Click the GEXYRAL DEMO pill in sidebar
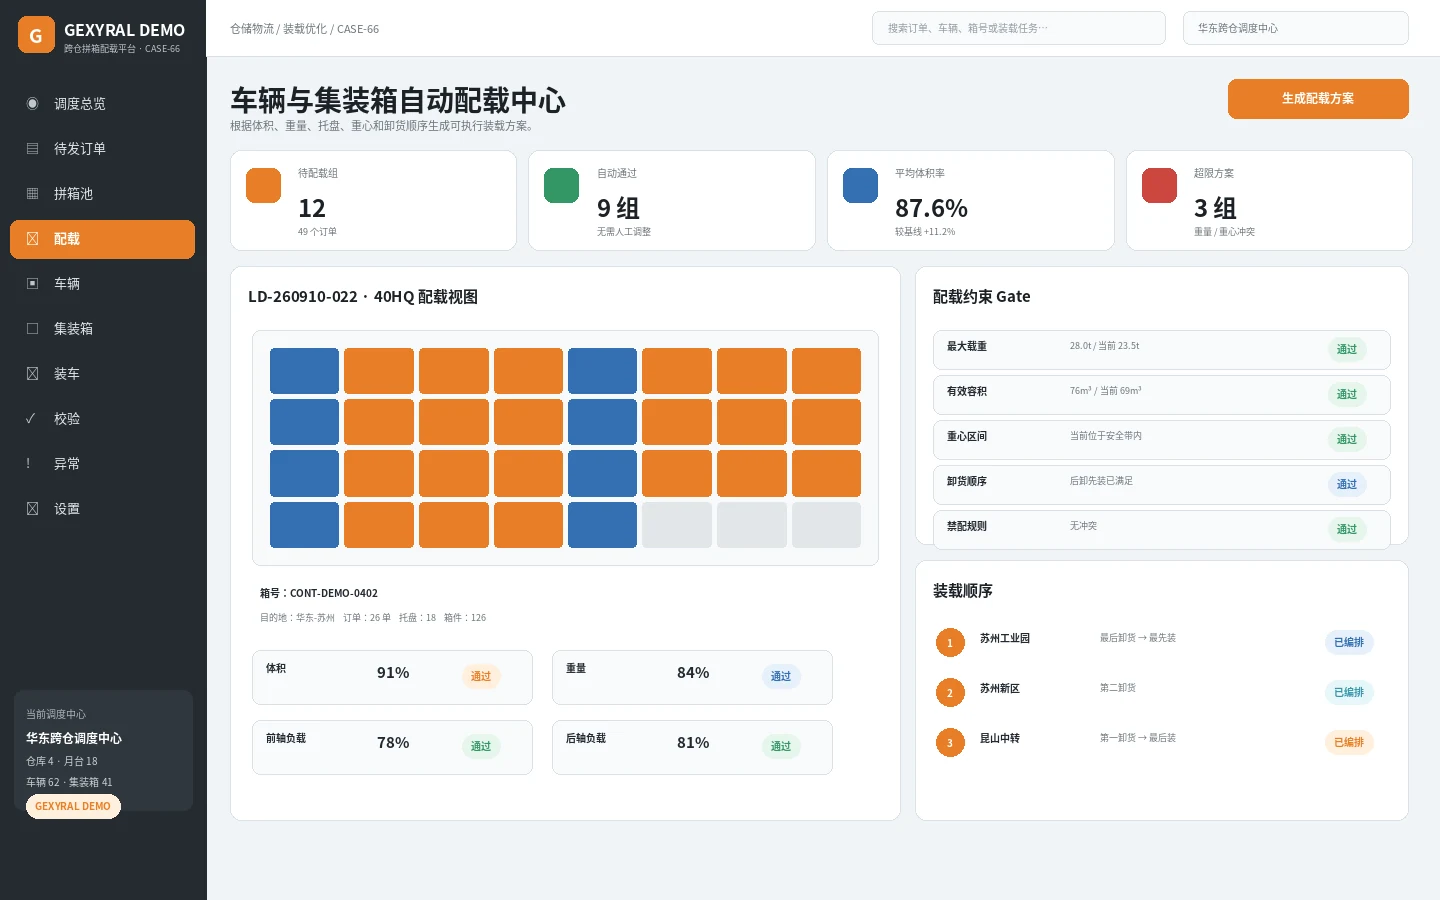The width and height of the screenshot is (1440, 900). point(73,806)
